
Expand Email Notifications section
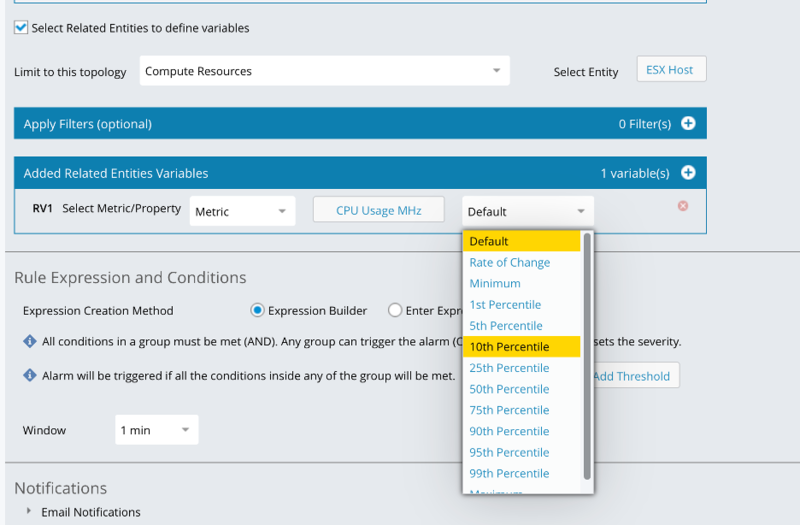click(x=29, y=511)
